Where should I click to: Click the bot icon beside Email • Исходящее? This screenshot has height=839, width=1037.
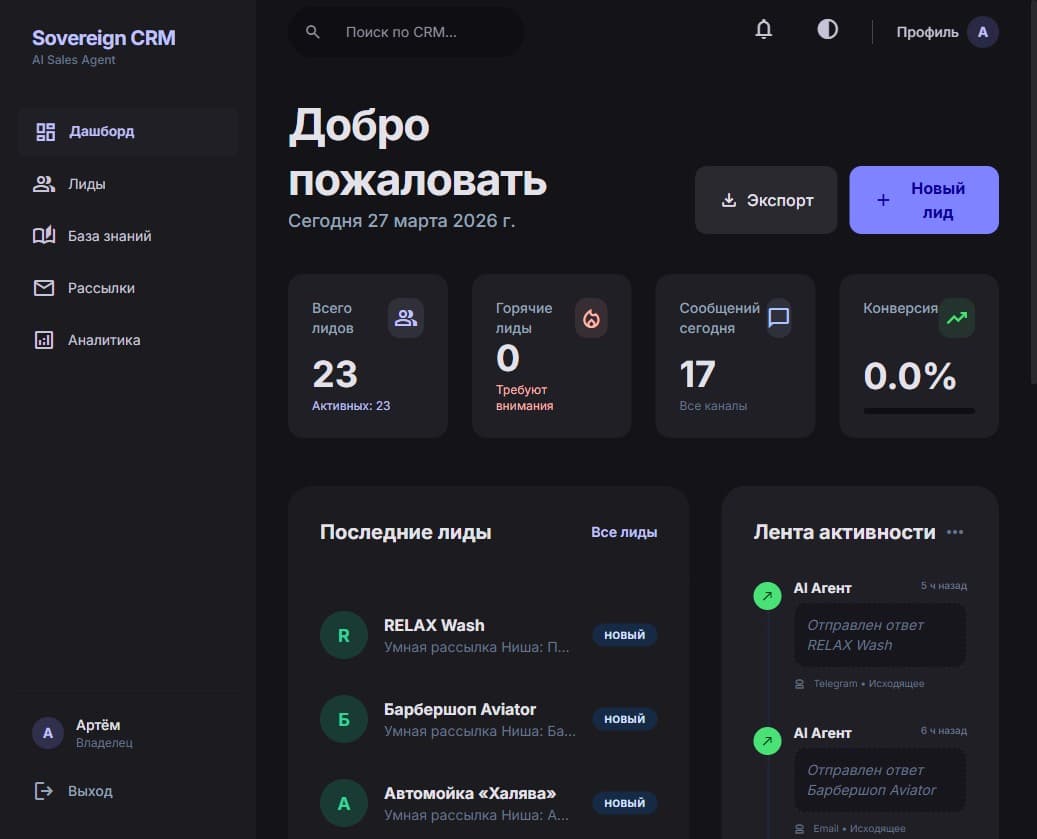point(800,828)
